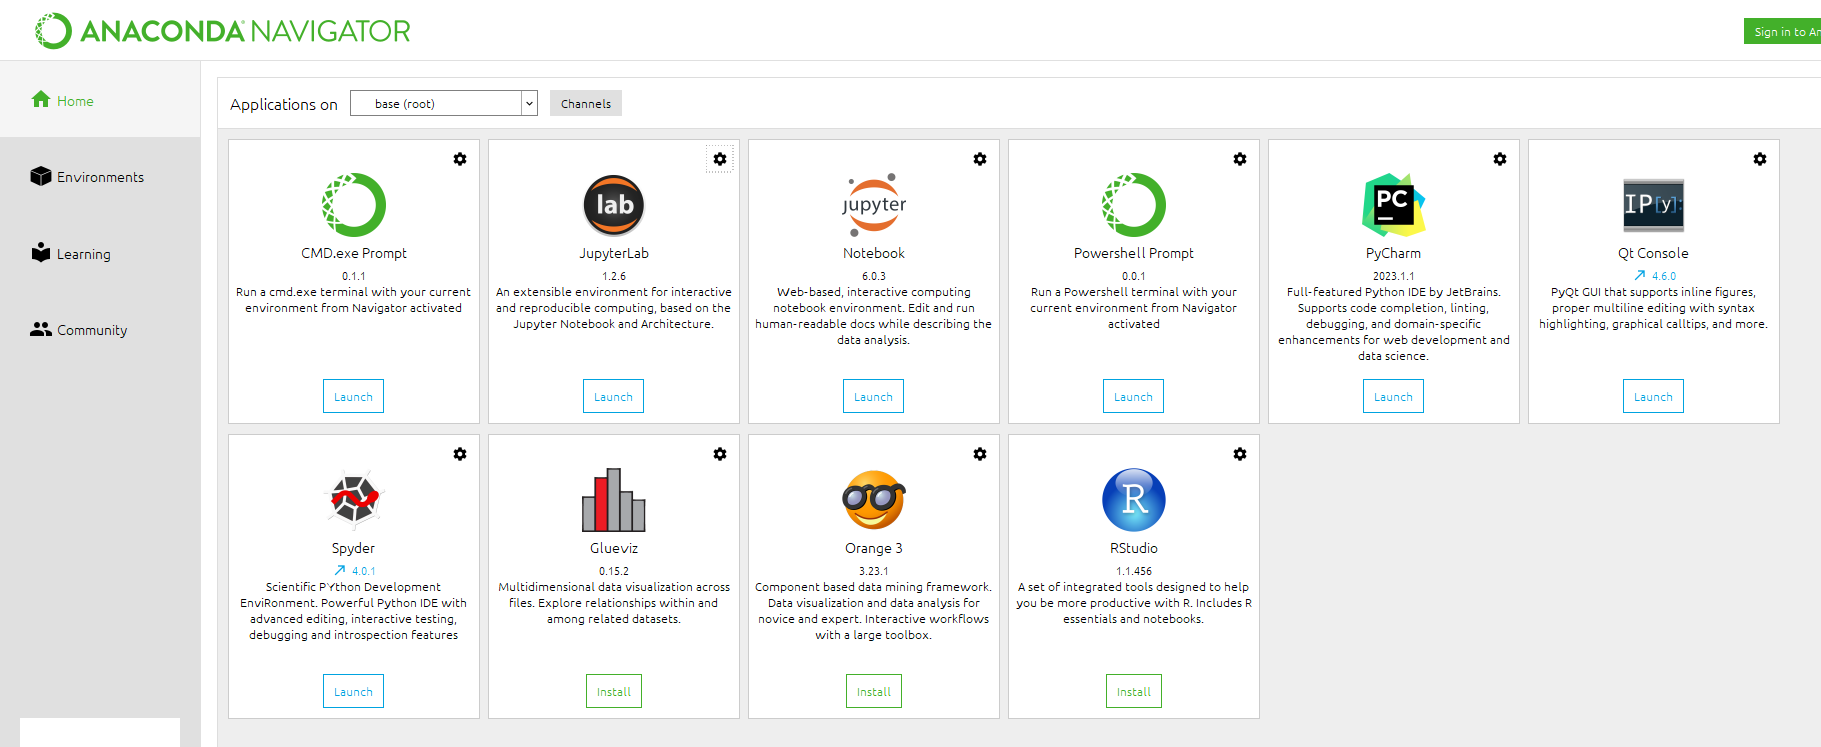Click the PyCharm version 2023.1.1 text
Viewport: 1821px width, 747px height.
[1394, 276]
